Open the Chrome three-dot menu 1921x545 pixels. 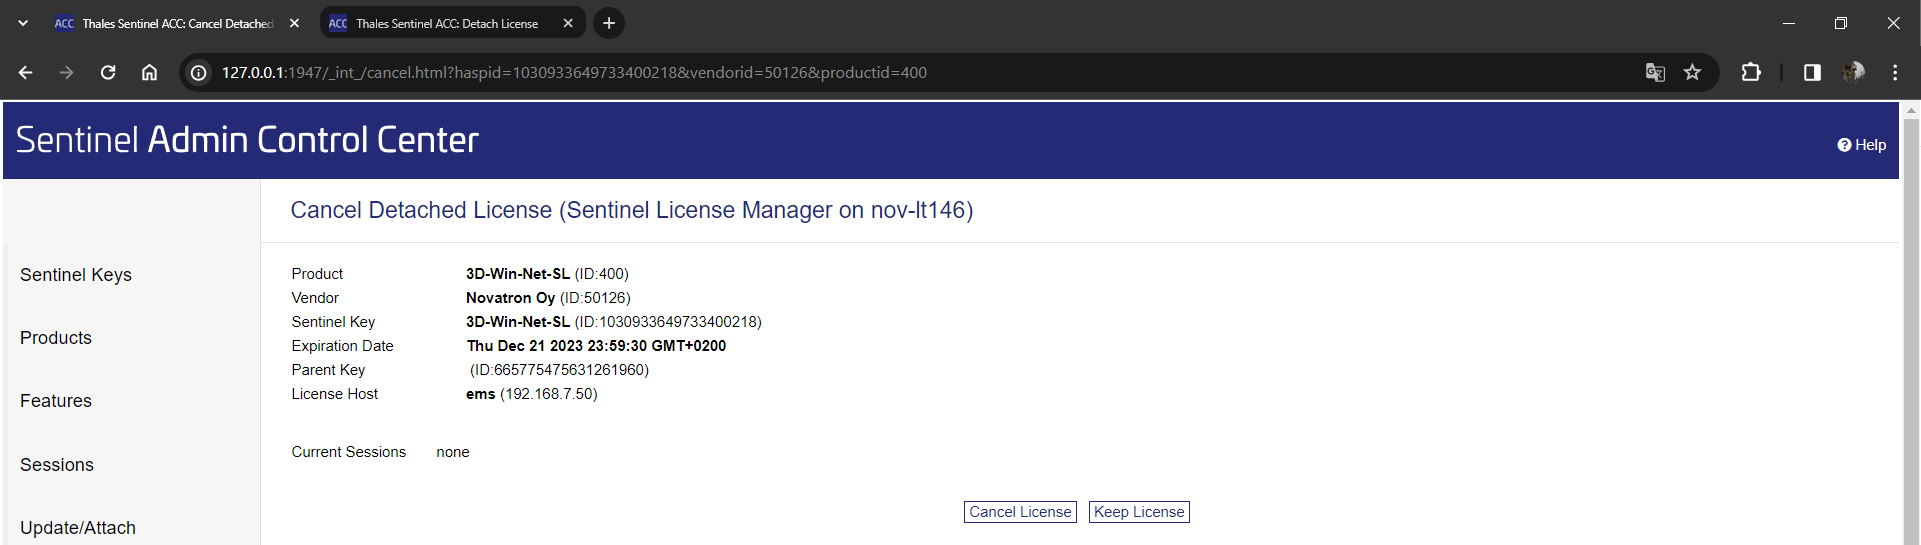[1895, 72]
